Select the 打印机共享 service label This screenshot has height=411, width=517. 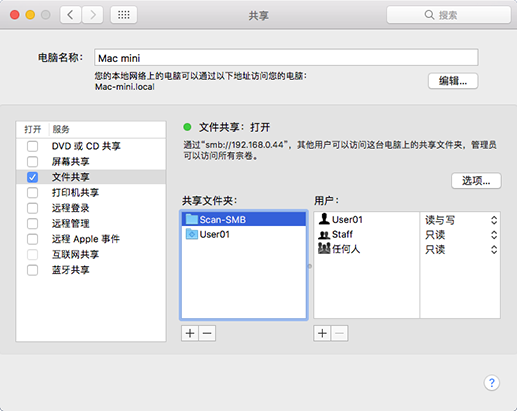75,192
